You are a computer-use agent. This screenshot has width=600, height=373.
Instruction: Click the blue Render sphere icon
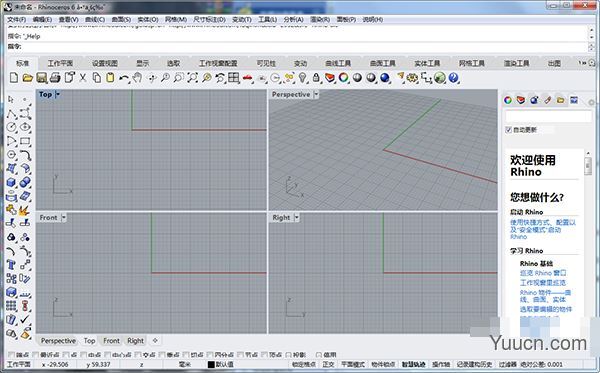(385, 78)
